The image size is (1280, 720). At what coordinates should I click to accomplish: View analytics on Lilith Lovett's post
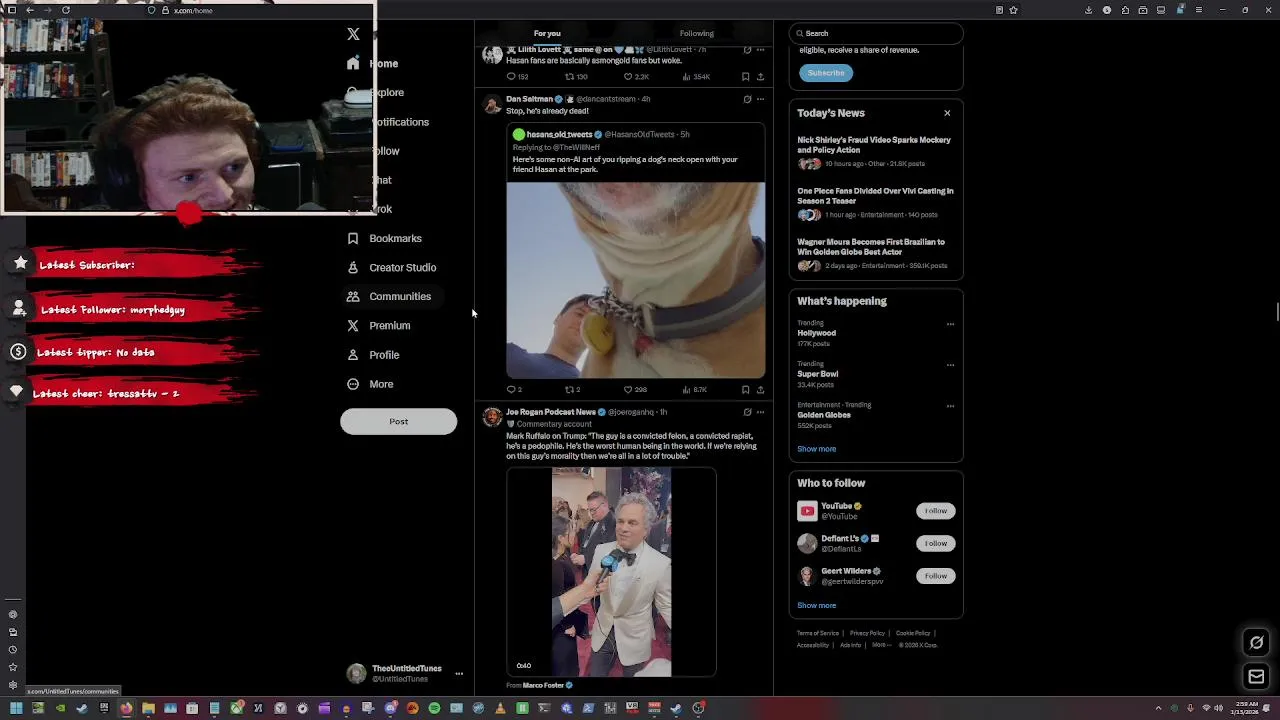point(696,76)
